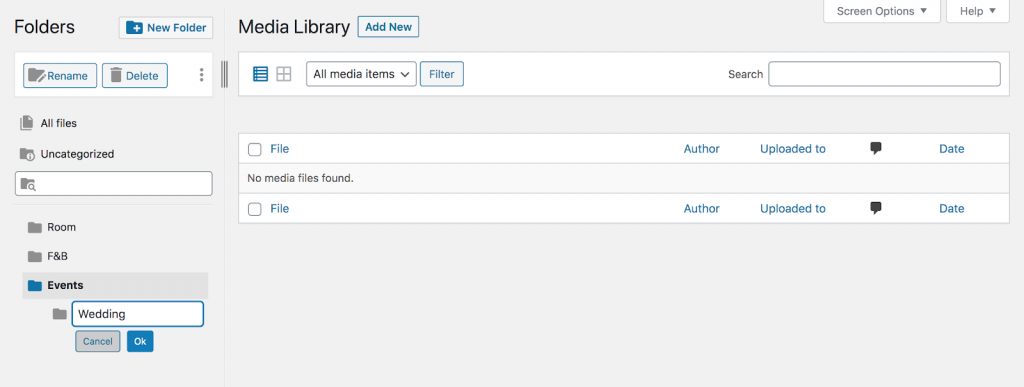Screen dimensions: 1024x387
Task: Delete the selected folder
Action: 135,76
